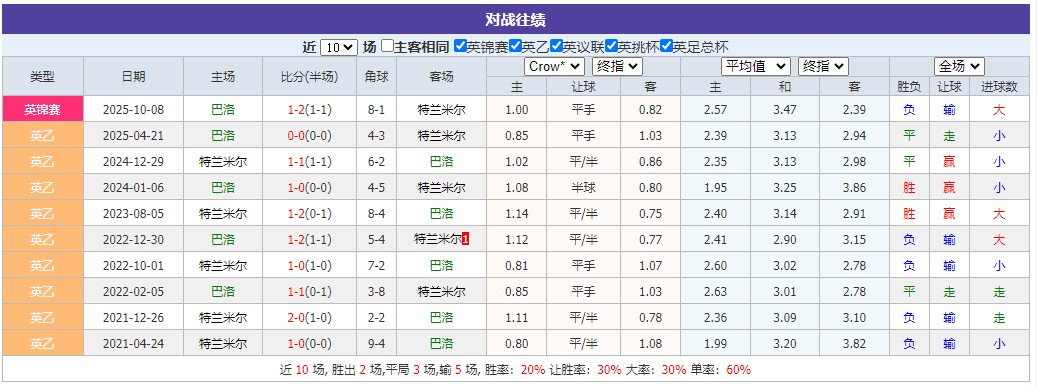1037x386 pixels.
Task: Click the 比分(半场) column header
Action: tap(310, 76)
